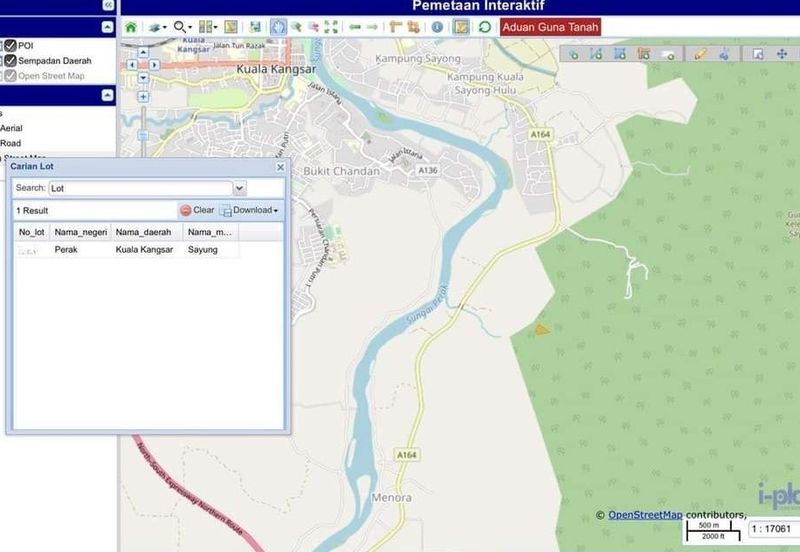The width and height of the screenshot is (800, 552).
Task: Uncheck the POI layer checkbox
Action: (10, 45)
